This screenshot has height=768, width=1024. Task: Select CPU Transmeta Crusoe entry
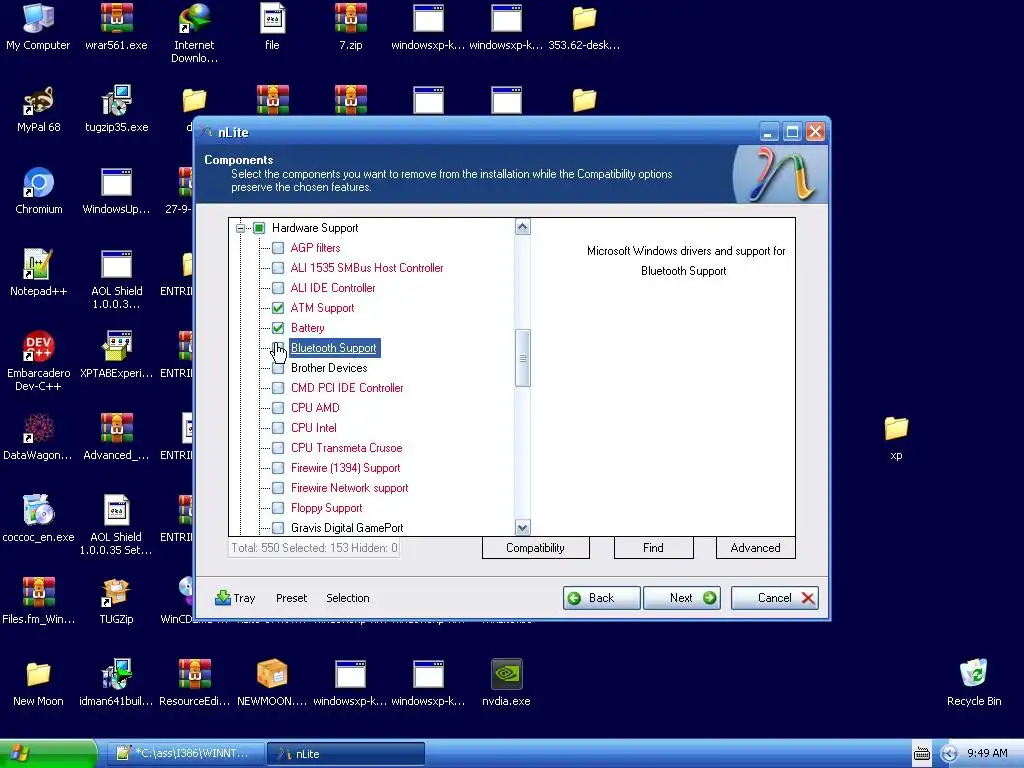pos(347,448)
